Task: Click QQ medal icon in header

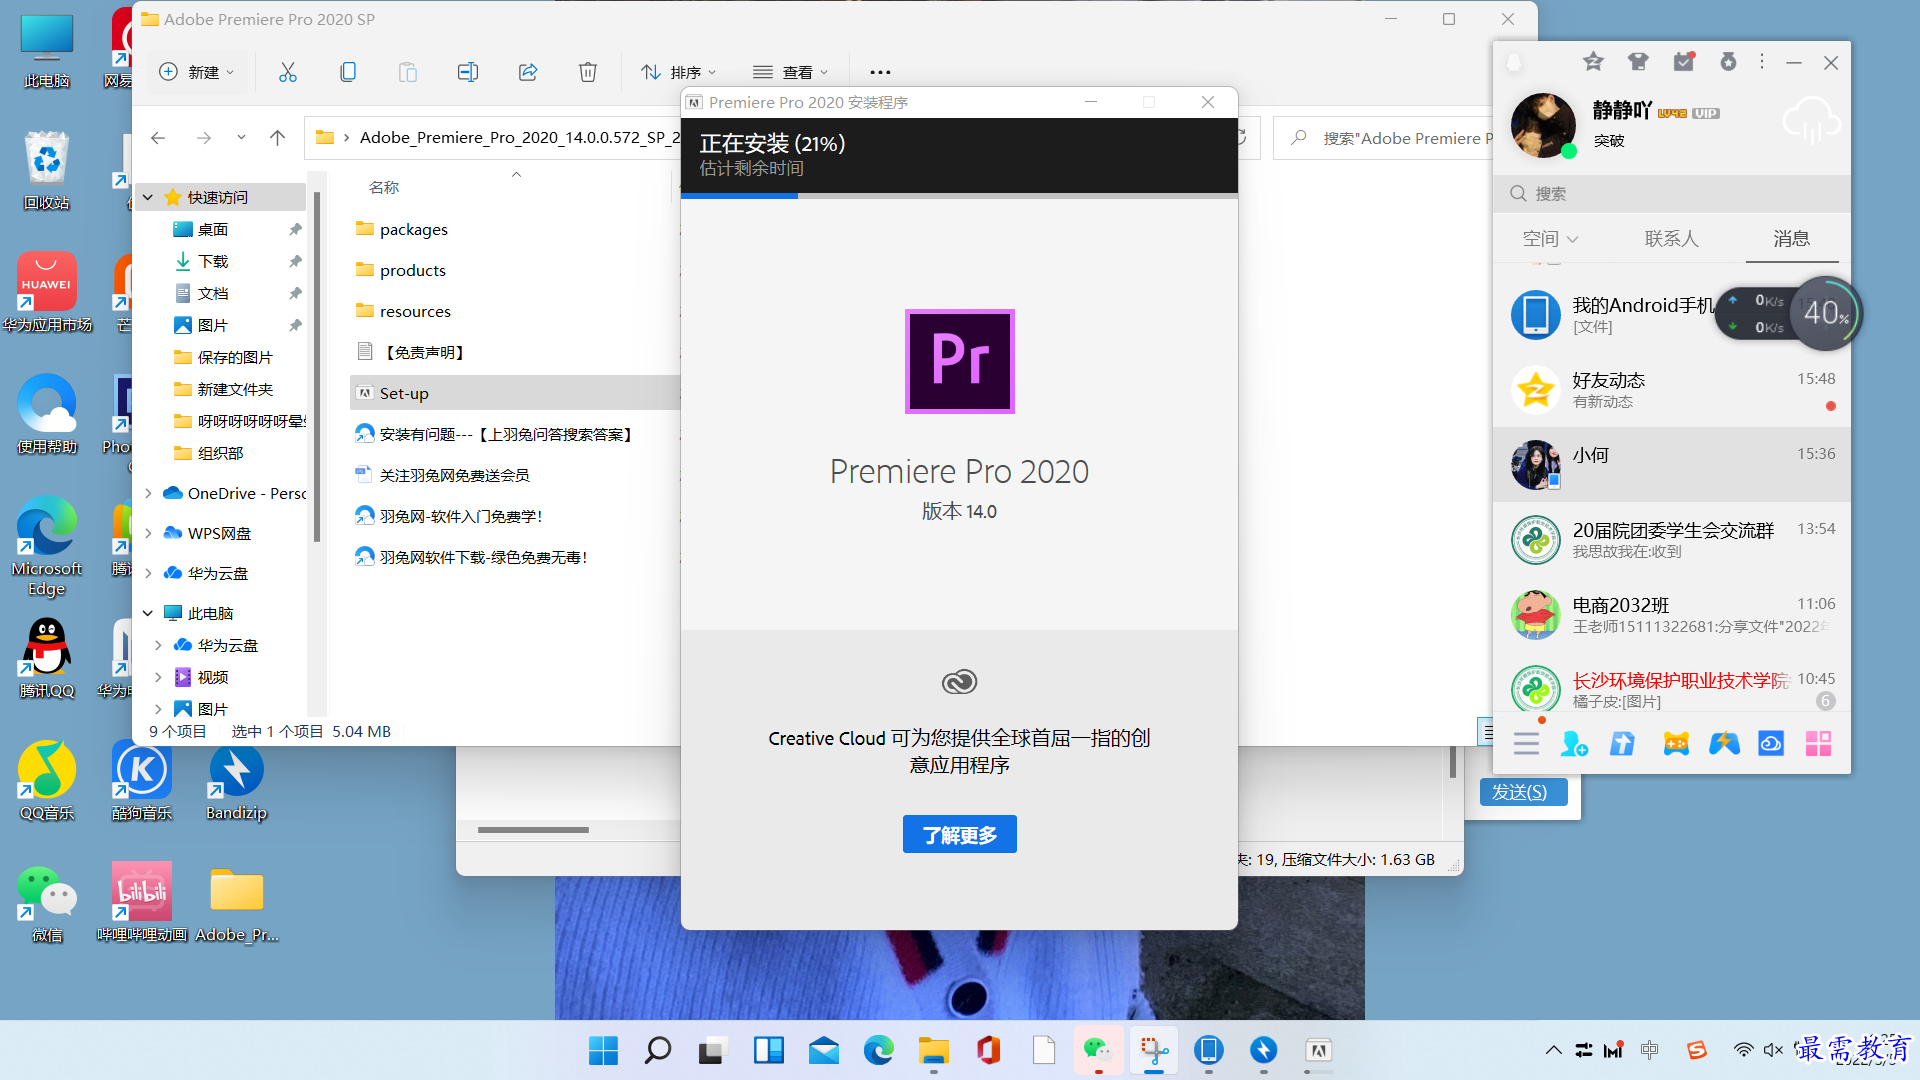Action: (x=1728, y=62)
